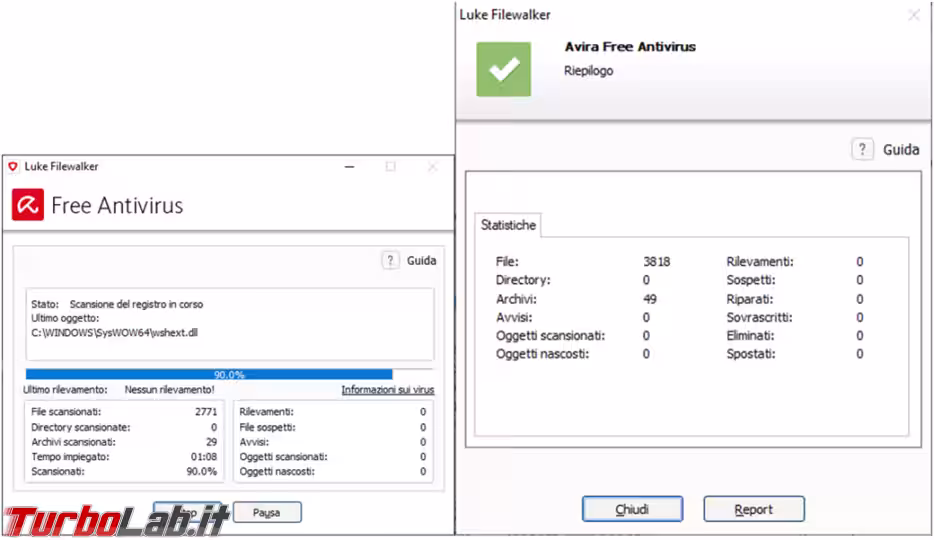The height and width of the screenshot is (540, 934).
Task: Open help via question mark in scan window
Action: point(390,261)
